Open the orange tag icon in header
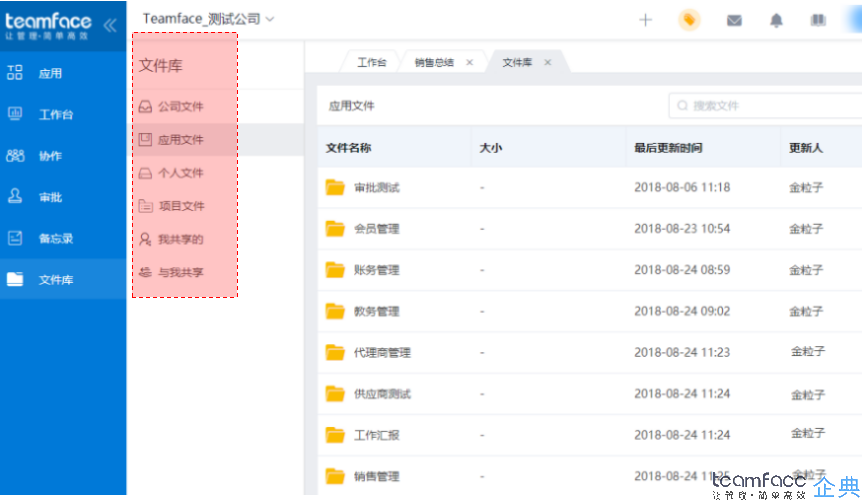The width and height of the screenshot is (862, 500). [x=689, y=20]
